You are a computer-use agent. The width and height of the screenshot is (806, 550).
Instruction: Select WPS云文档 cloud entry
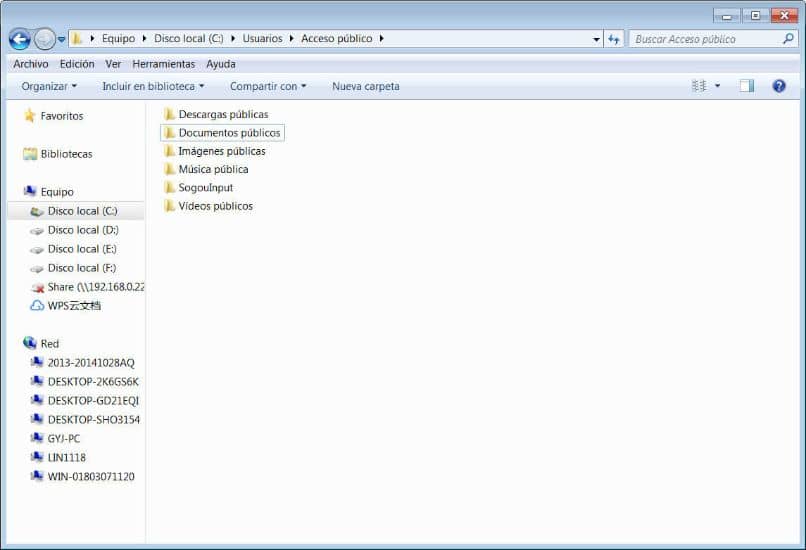click(x=65, y=305)
